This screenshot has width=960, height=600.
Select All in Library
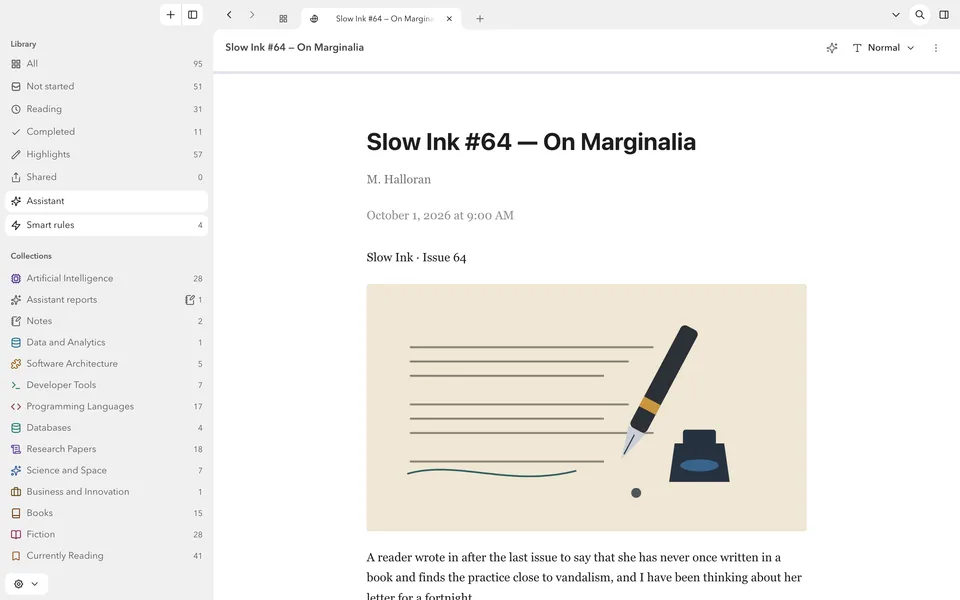coord(107,64)
